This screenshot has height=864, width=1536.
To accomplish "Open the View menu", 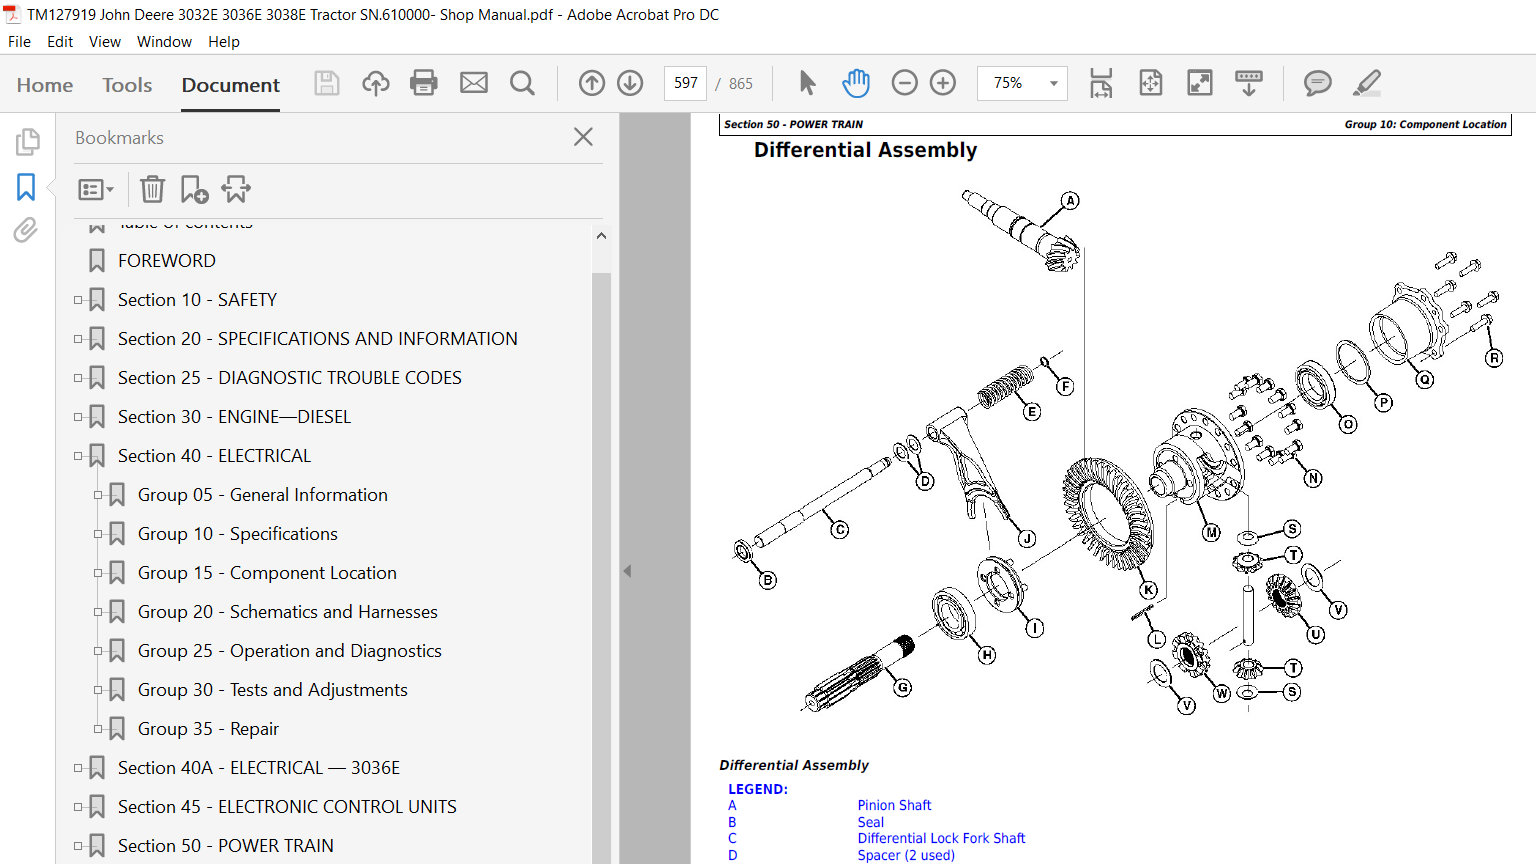I will [x=104, y=42].
